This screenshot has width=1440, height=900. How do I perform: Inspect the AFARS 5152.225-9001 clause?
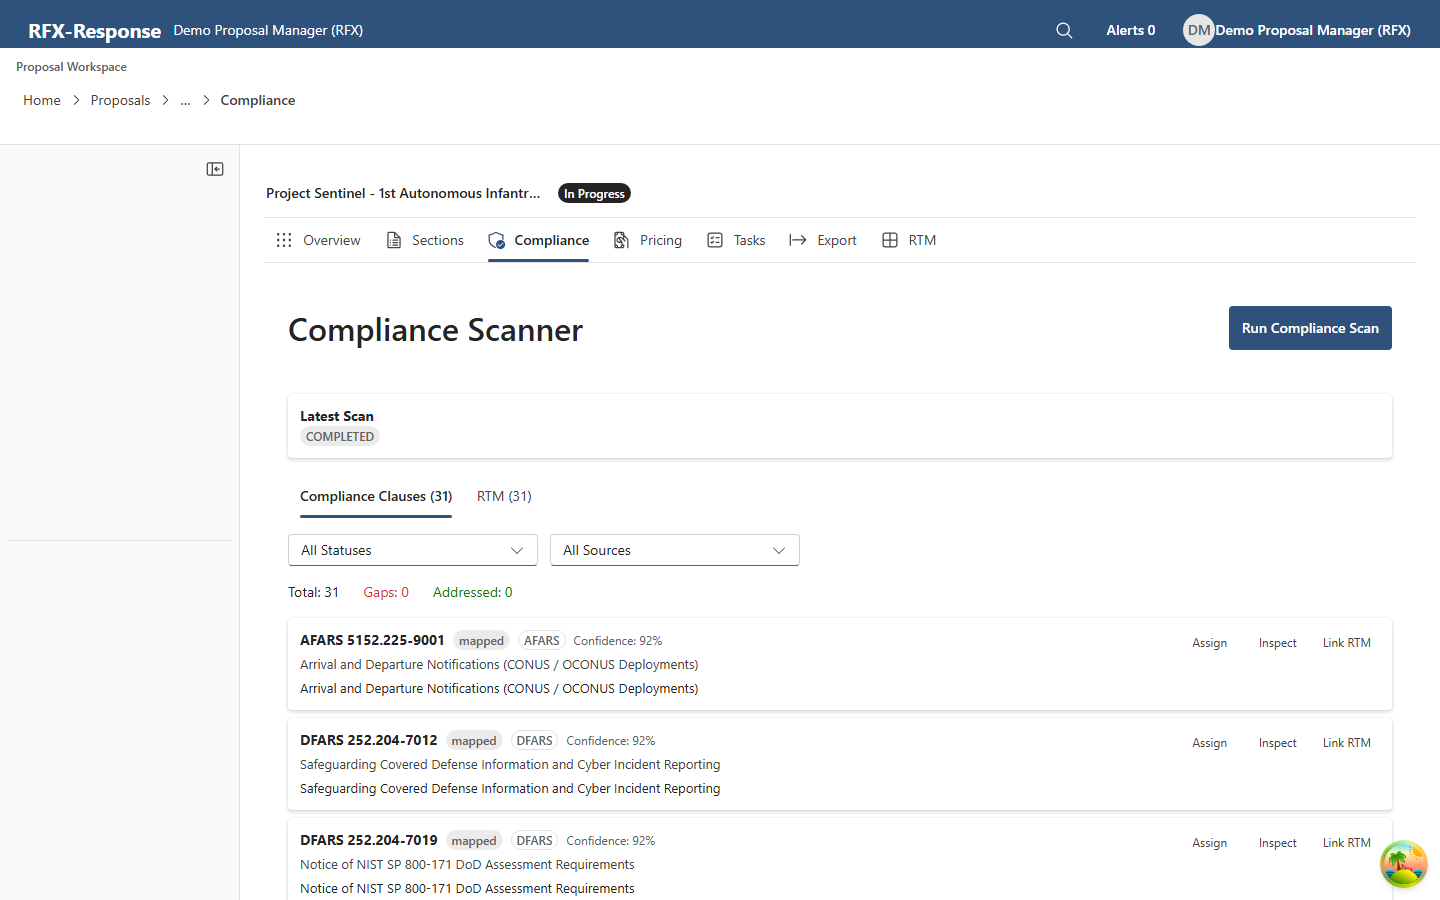tap(1278, 643)
